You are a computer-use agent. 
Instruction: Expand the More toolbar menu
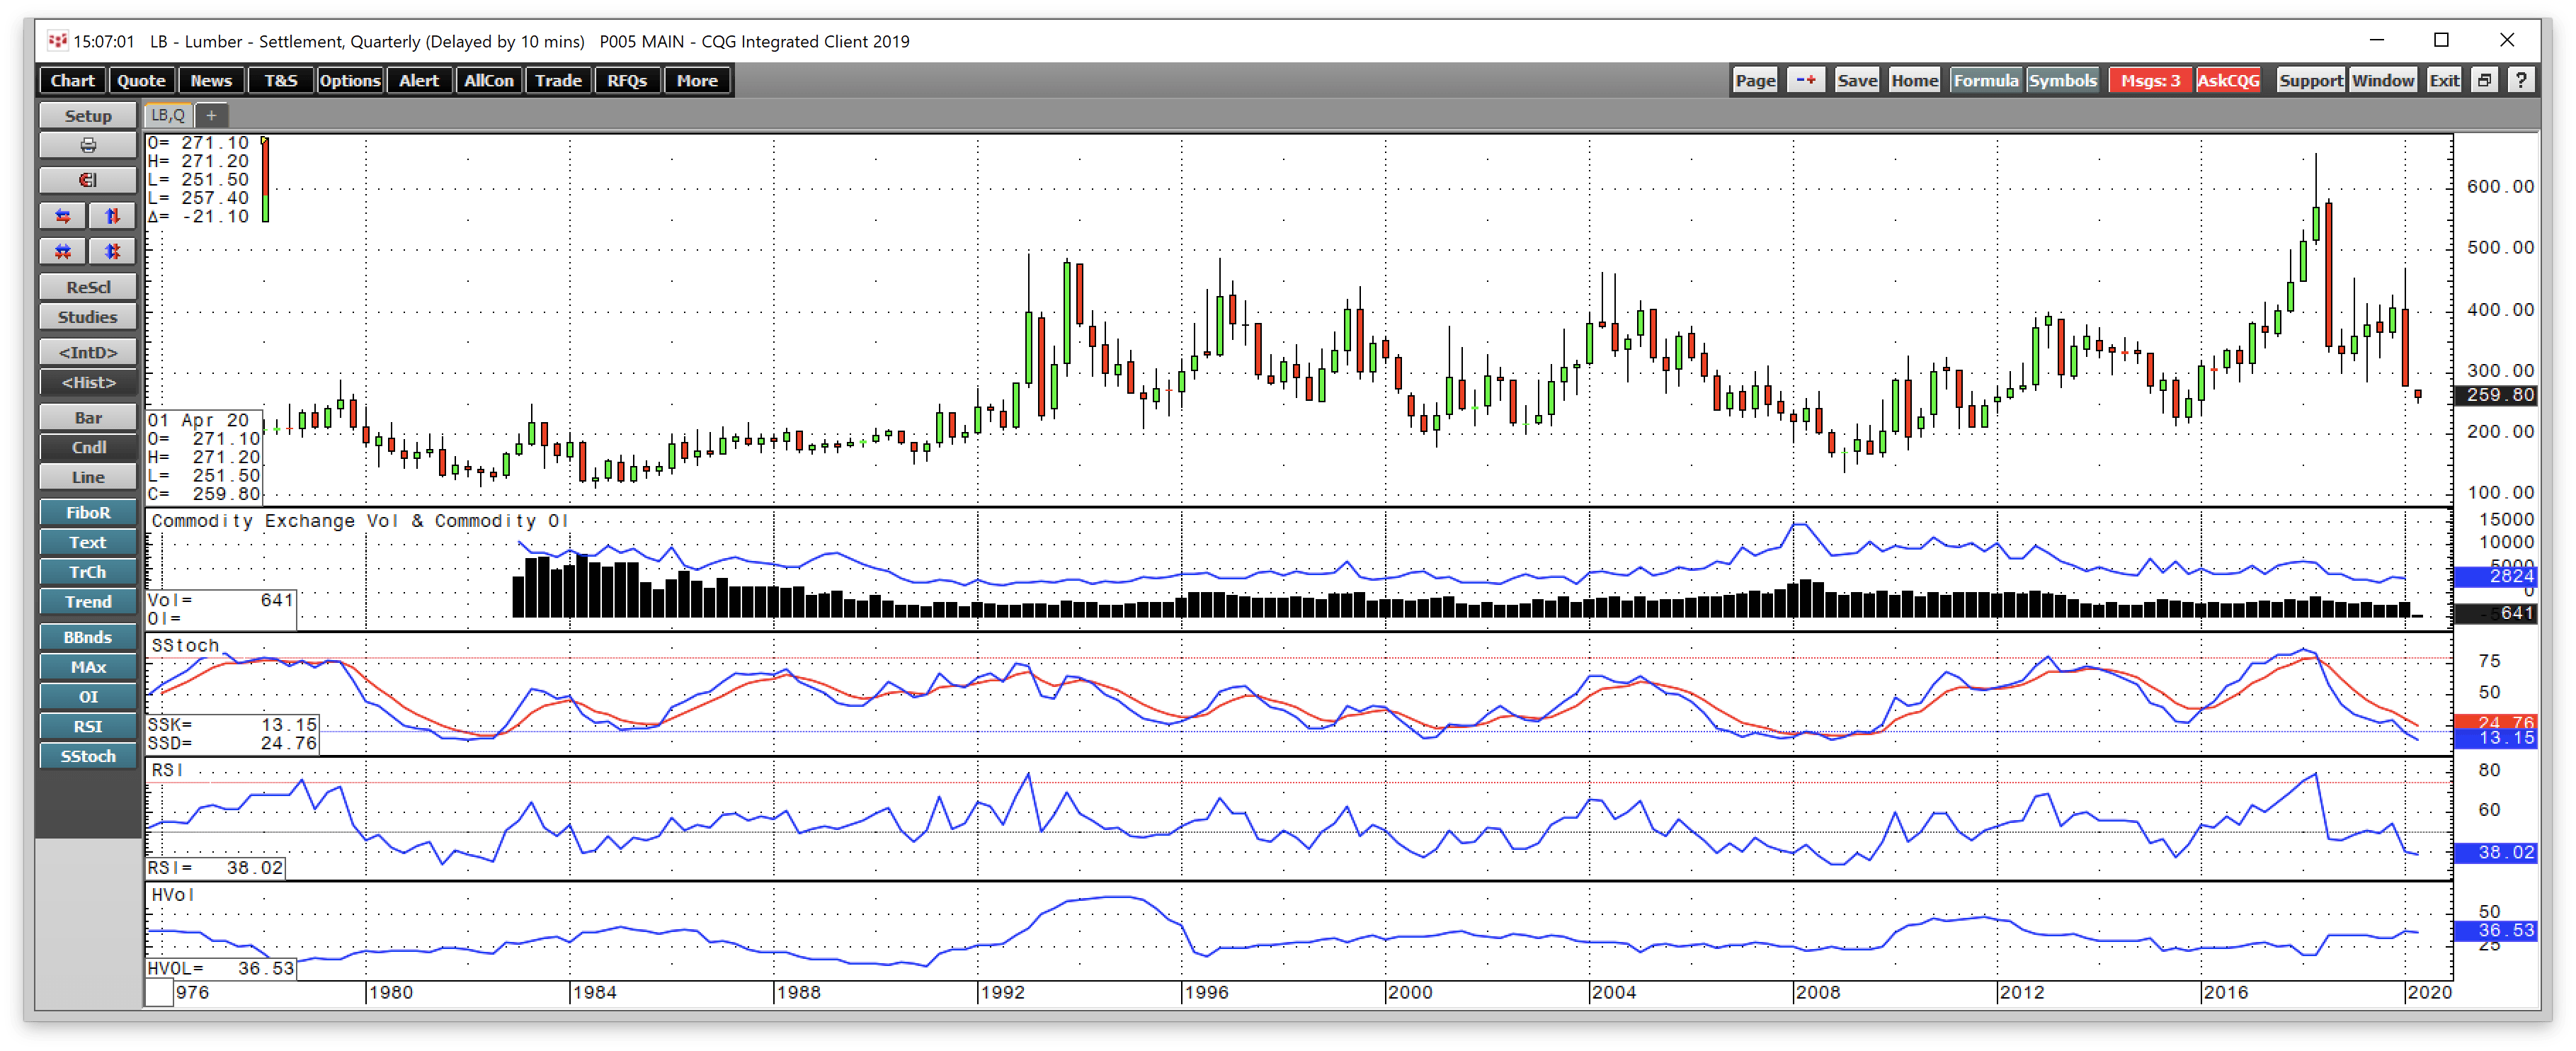696,80
